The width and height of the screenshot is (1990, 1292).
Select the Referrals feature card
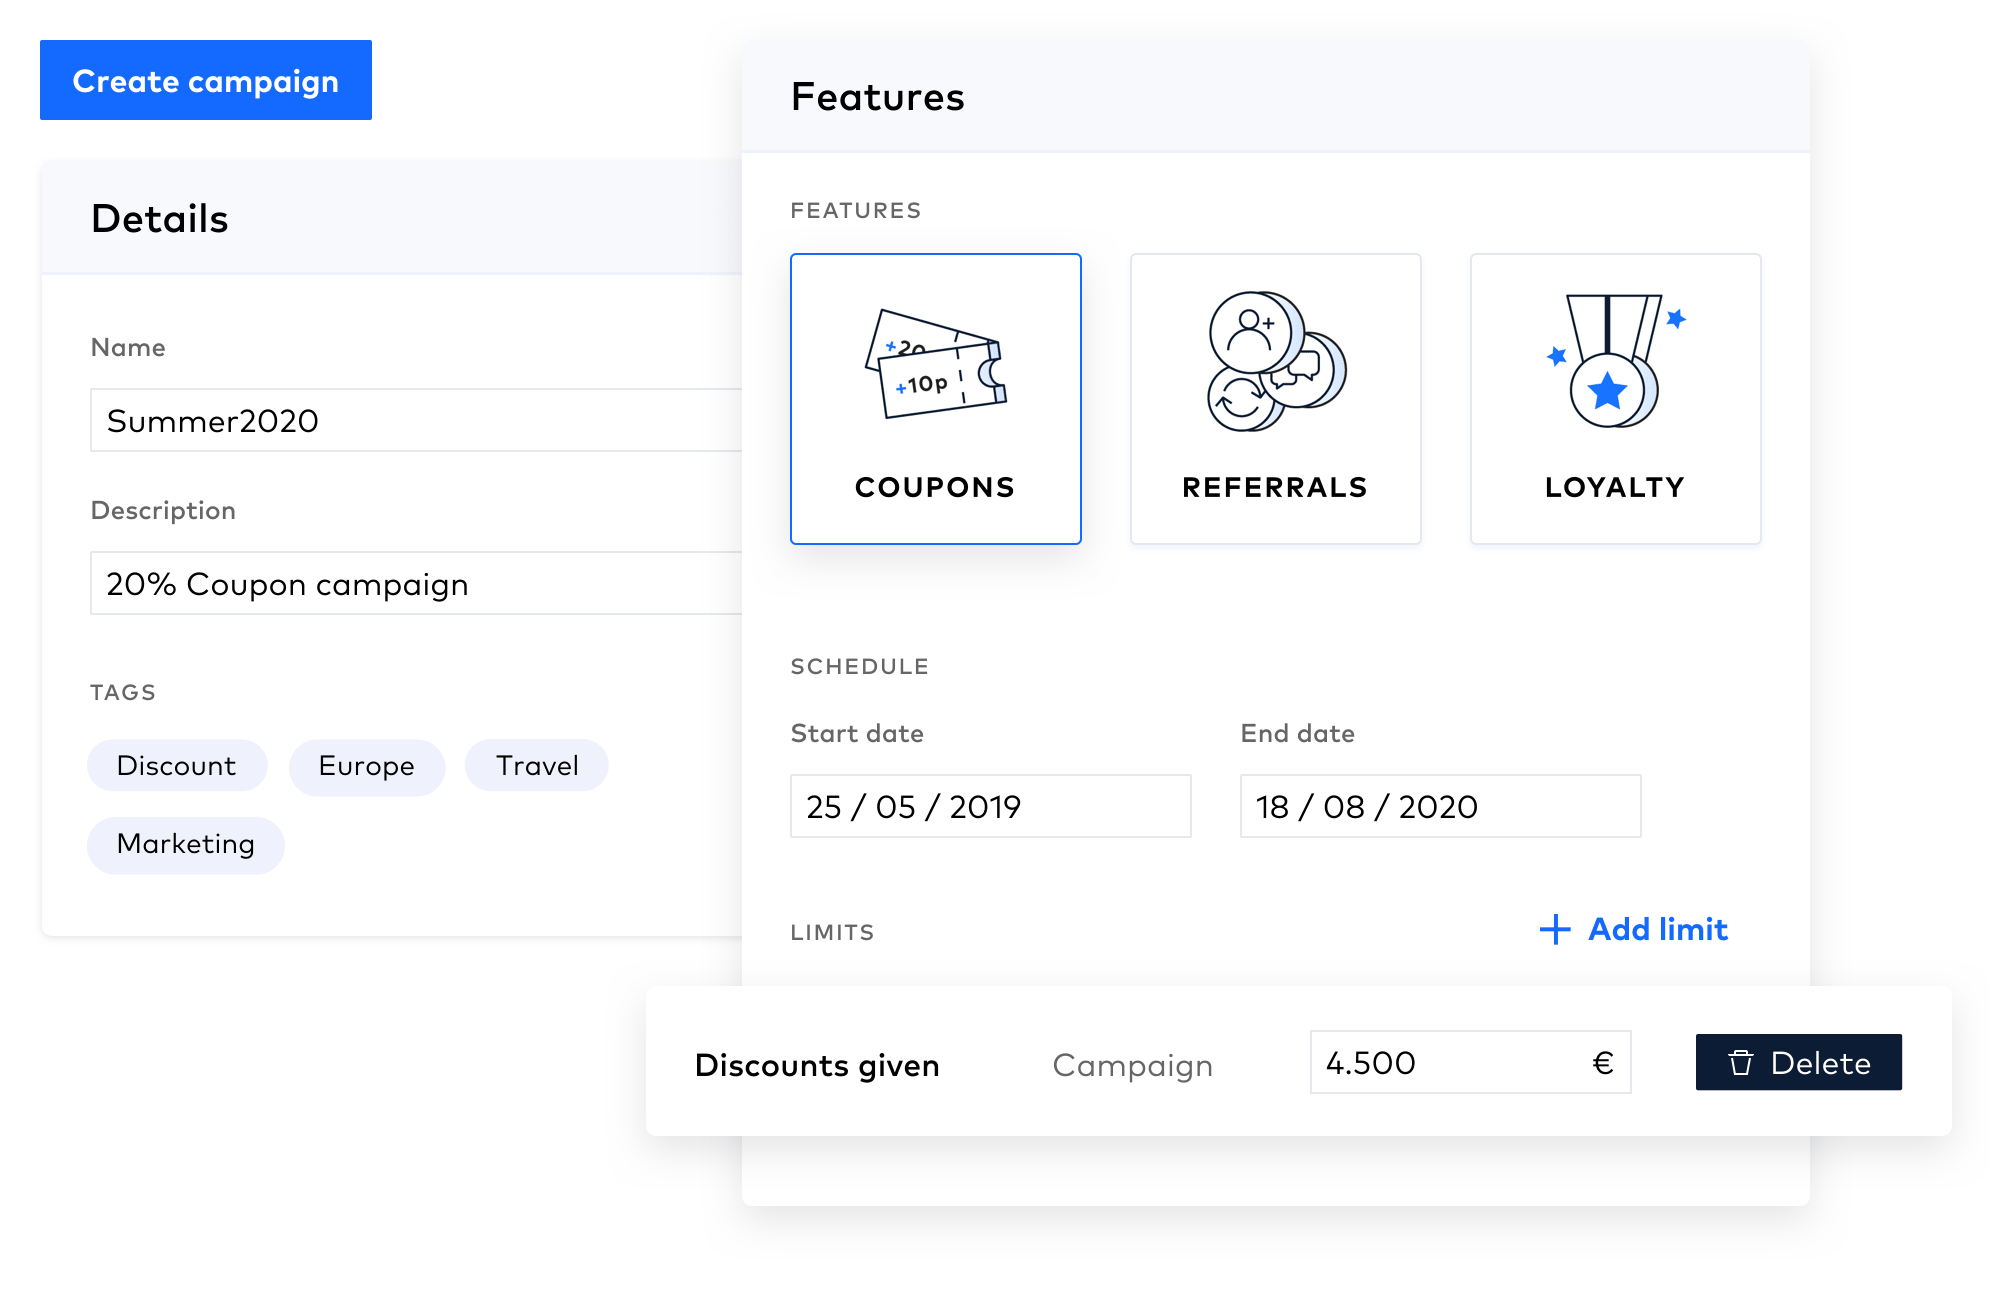point(1275,399)
